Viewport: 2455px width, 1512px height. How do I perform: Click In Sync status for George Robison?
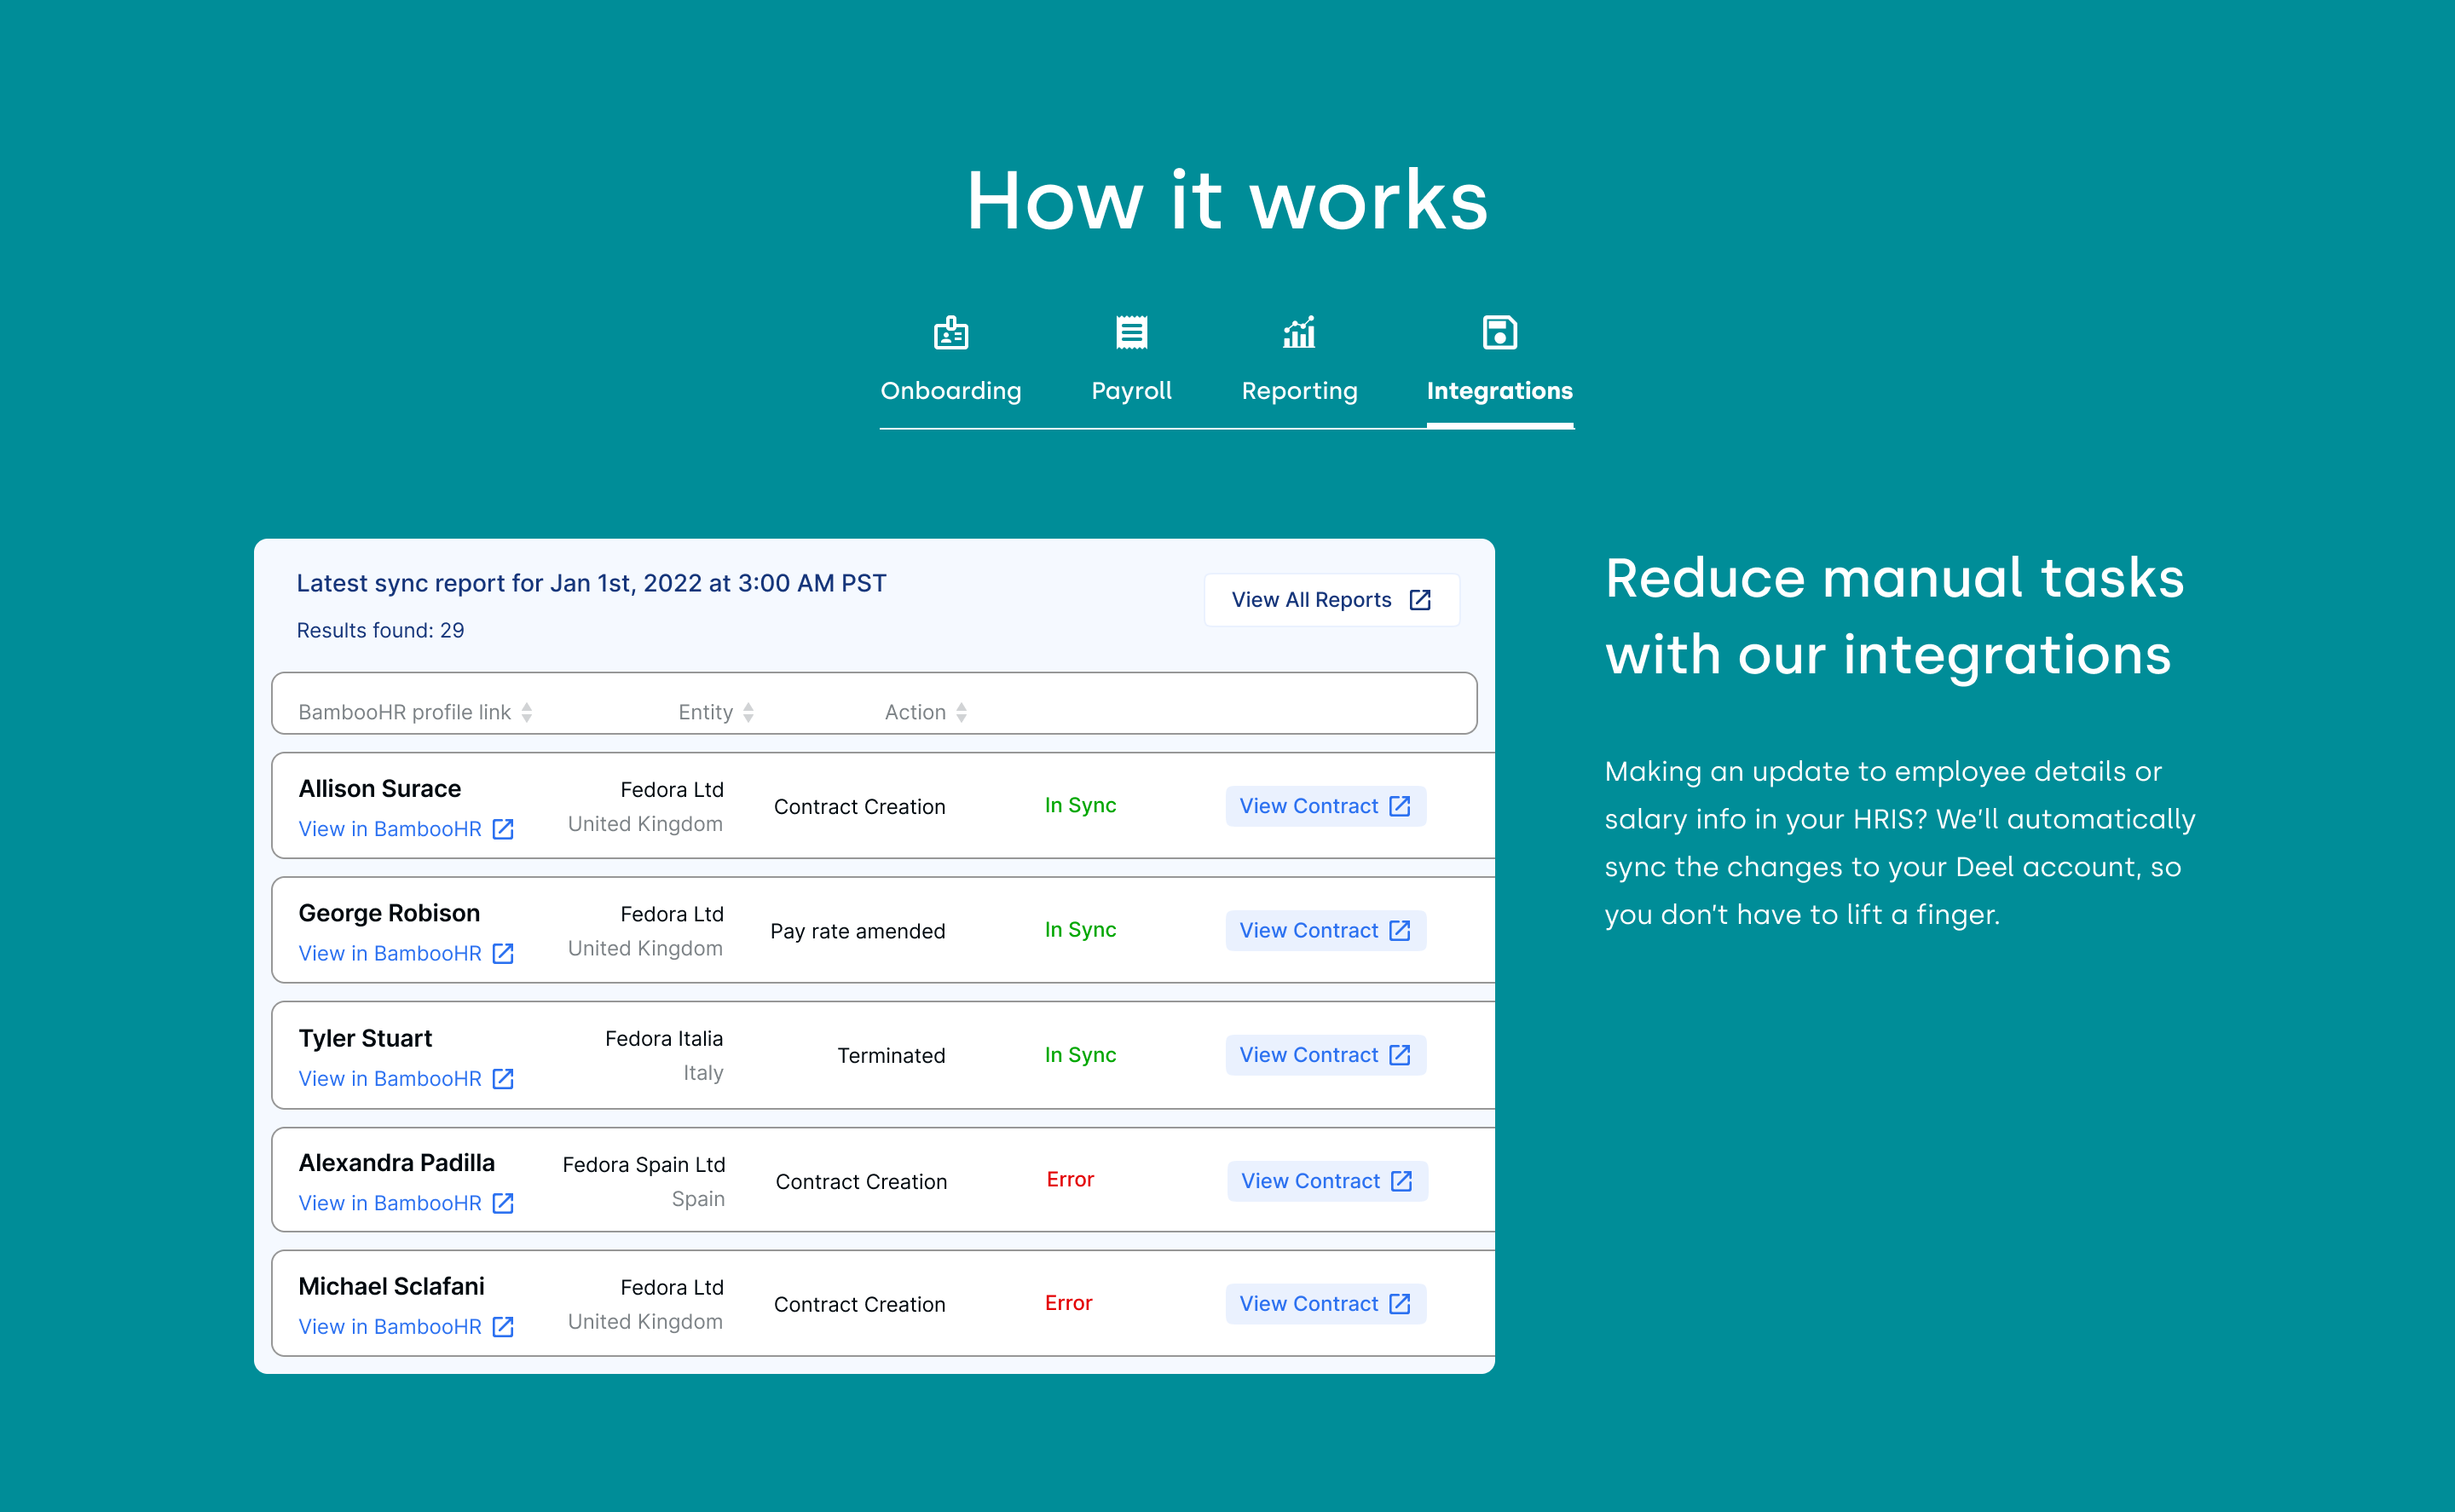coord(1080,929)
